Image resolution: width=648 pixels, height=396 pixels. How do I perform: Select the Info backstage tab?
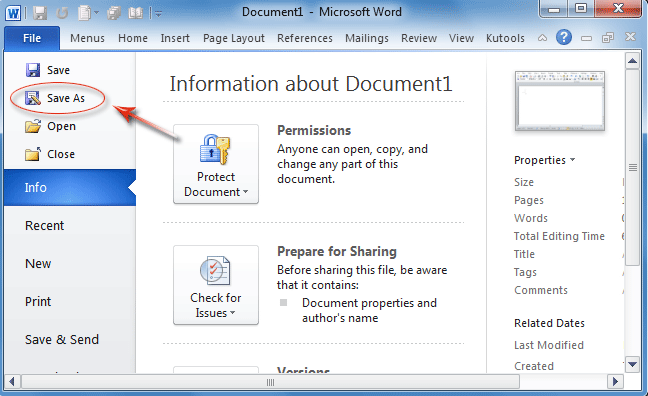(70, 187)
